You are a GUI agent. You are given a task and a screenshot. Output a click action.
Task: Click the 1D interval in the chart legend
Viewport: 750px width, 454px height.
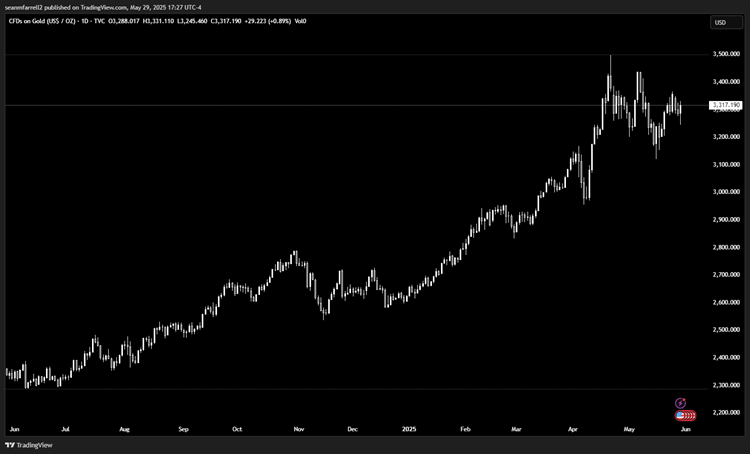(x=86, y=21)
